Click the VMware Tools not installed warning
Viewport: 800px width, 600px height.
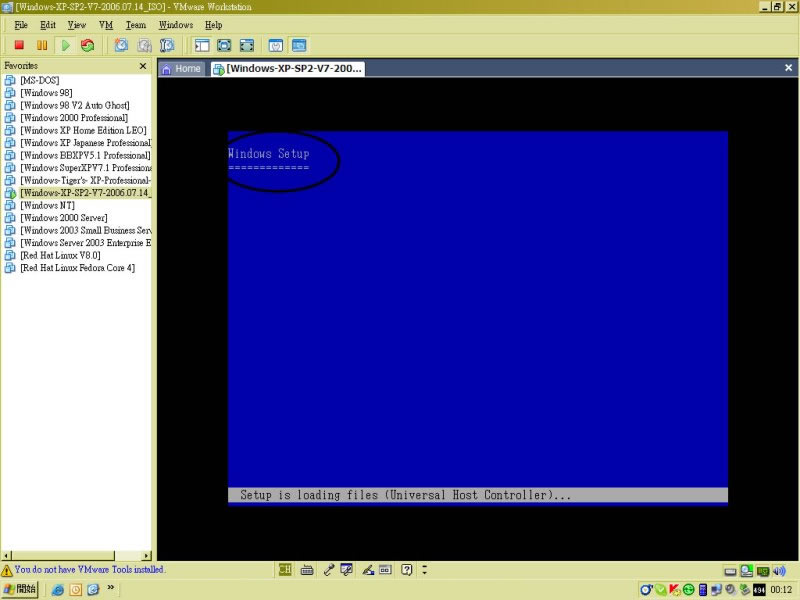coord(90,569)
